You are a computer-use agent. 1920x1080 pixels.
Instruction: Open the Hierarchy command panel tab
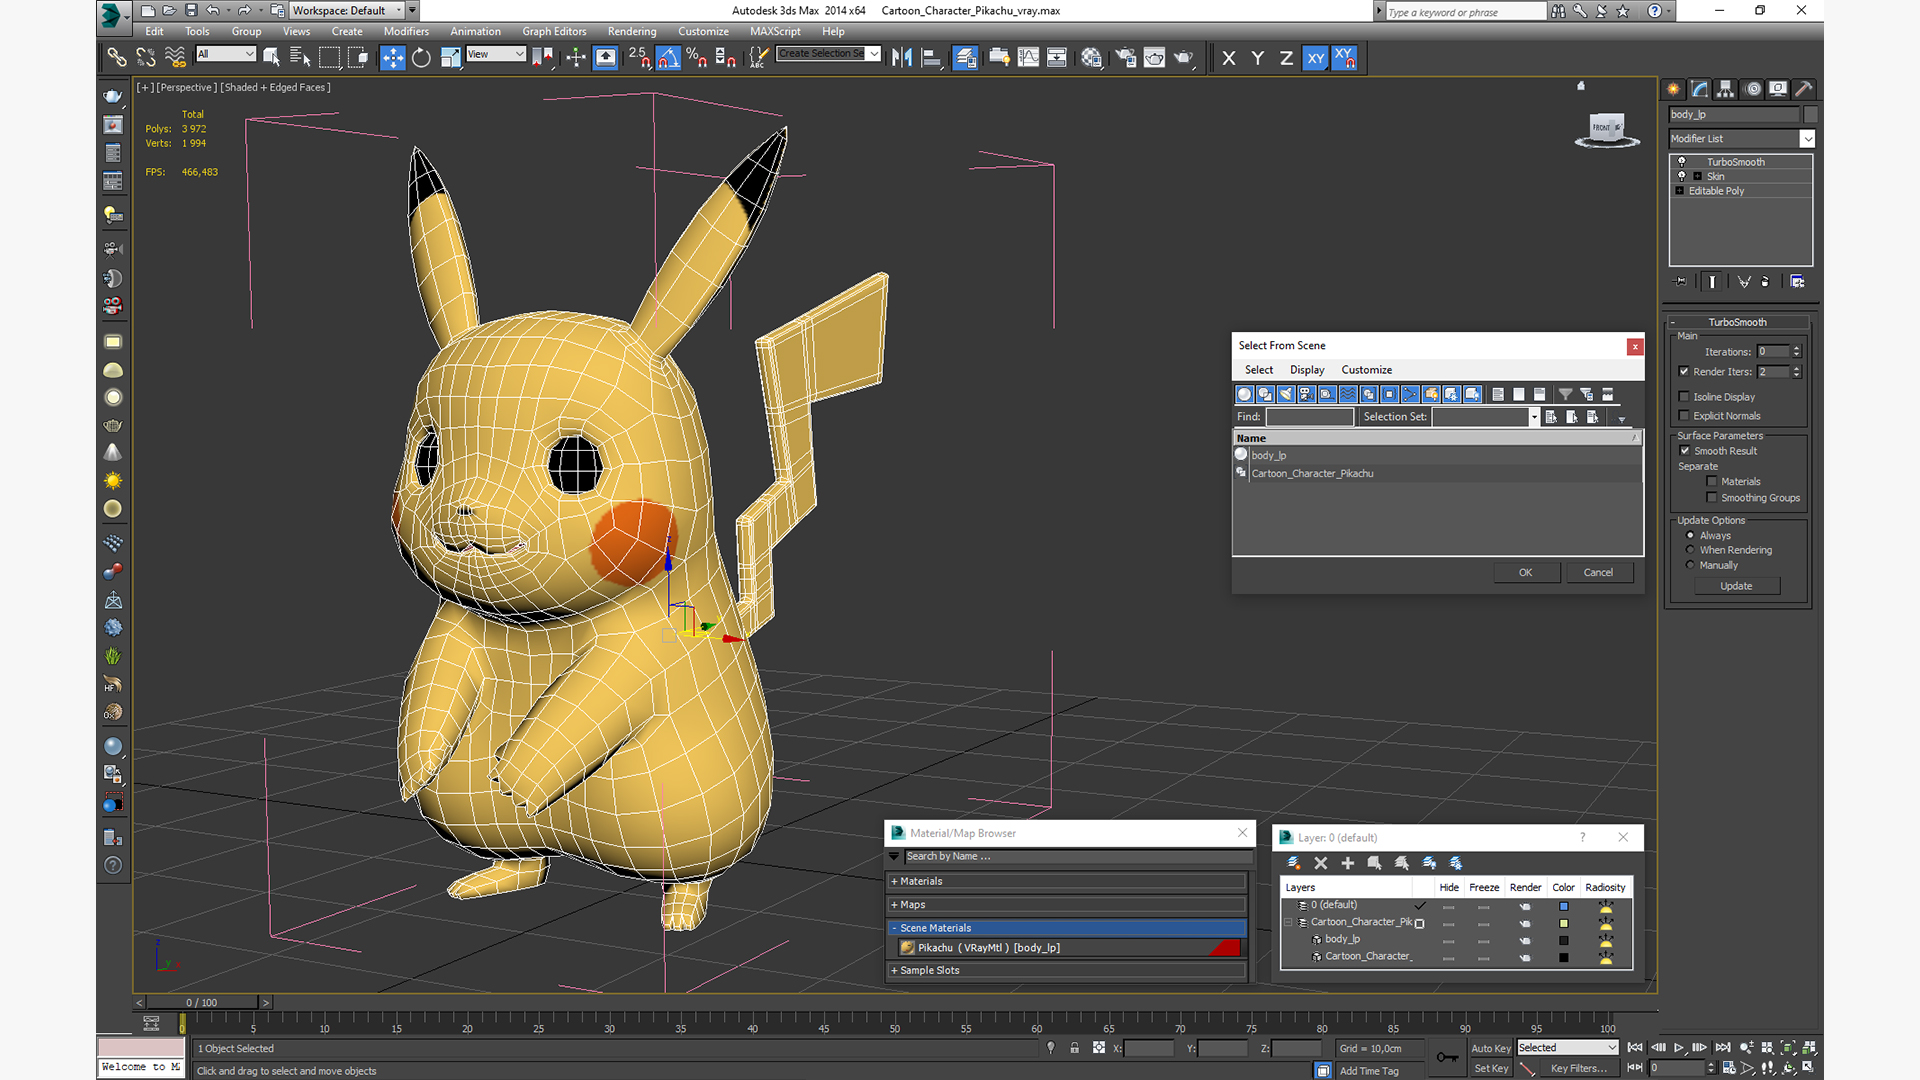click(1725, 89)
